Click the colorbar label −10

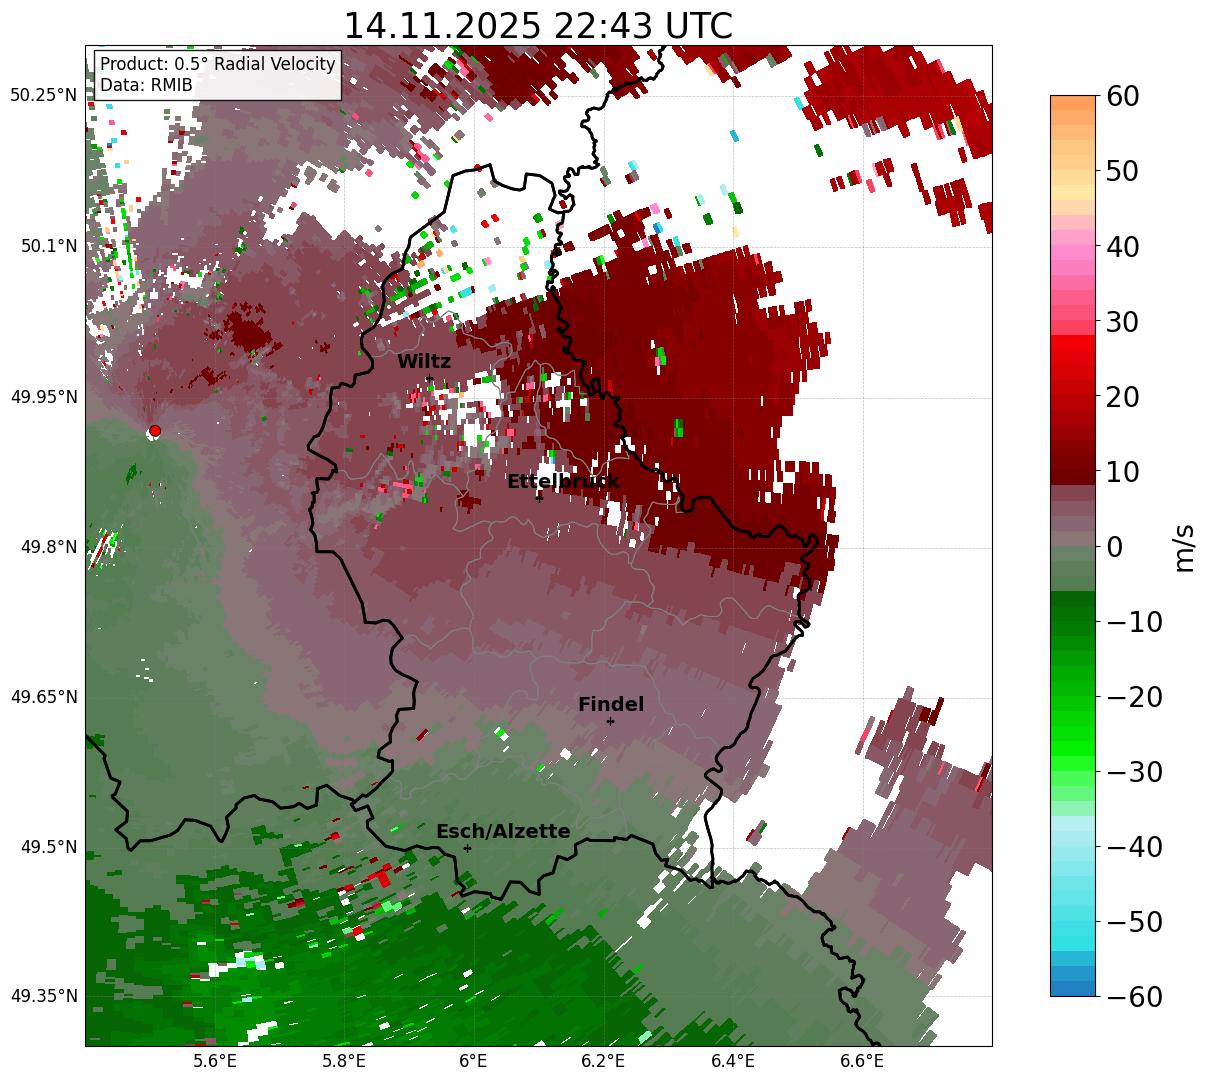tap(1134, 621)
